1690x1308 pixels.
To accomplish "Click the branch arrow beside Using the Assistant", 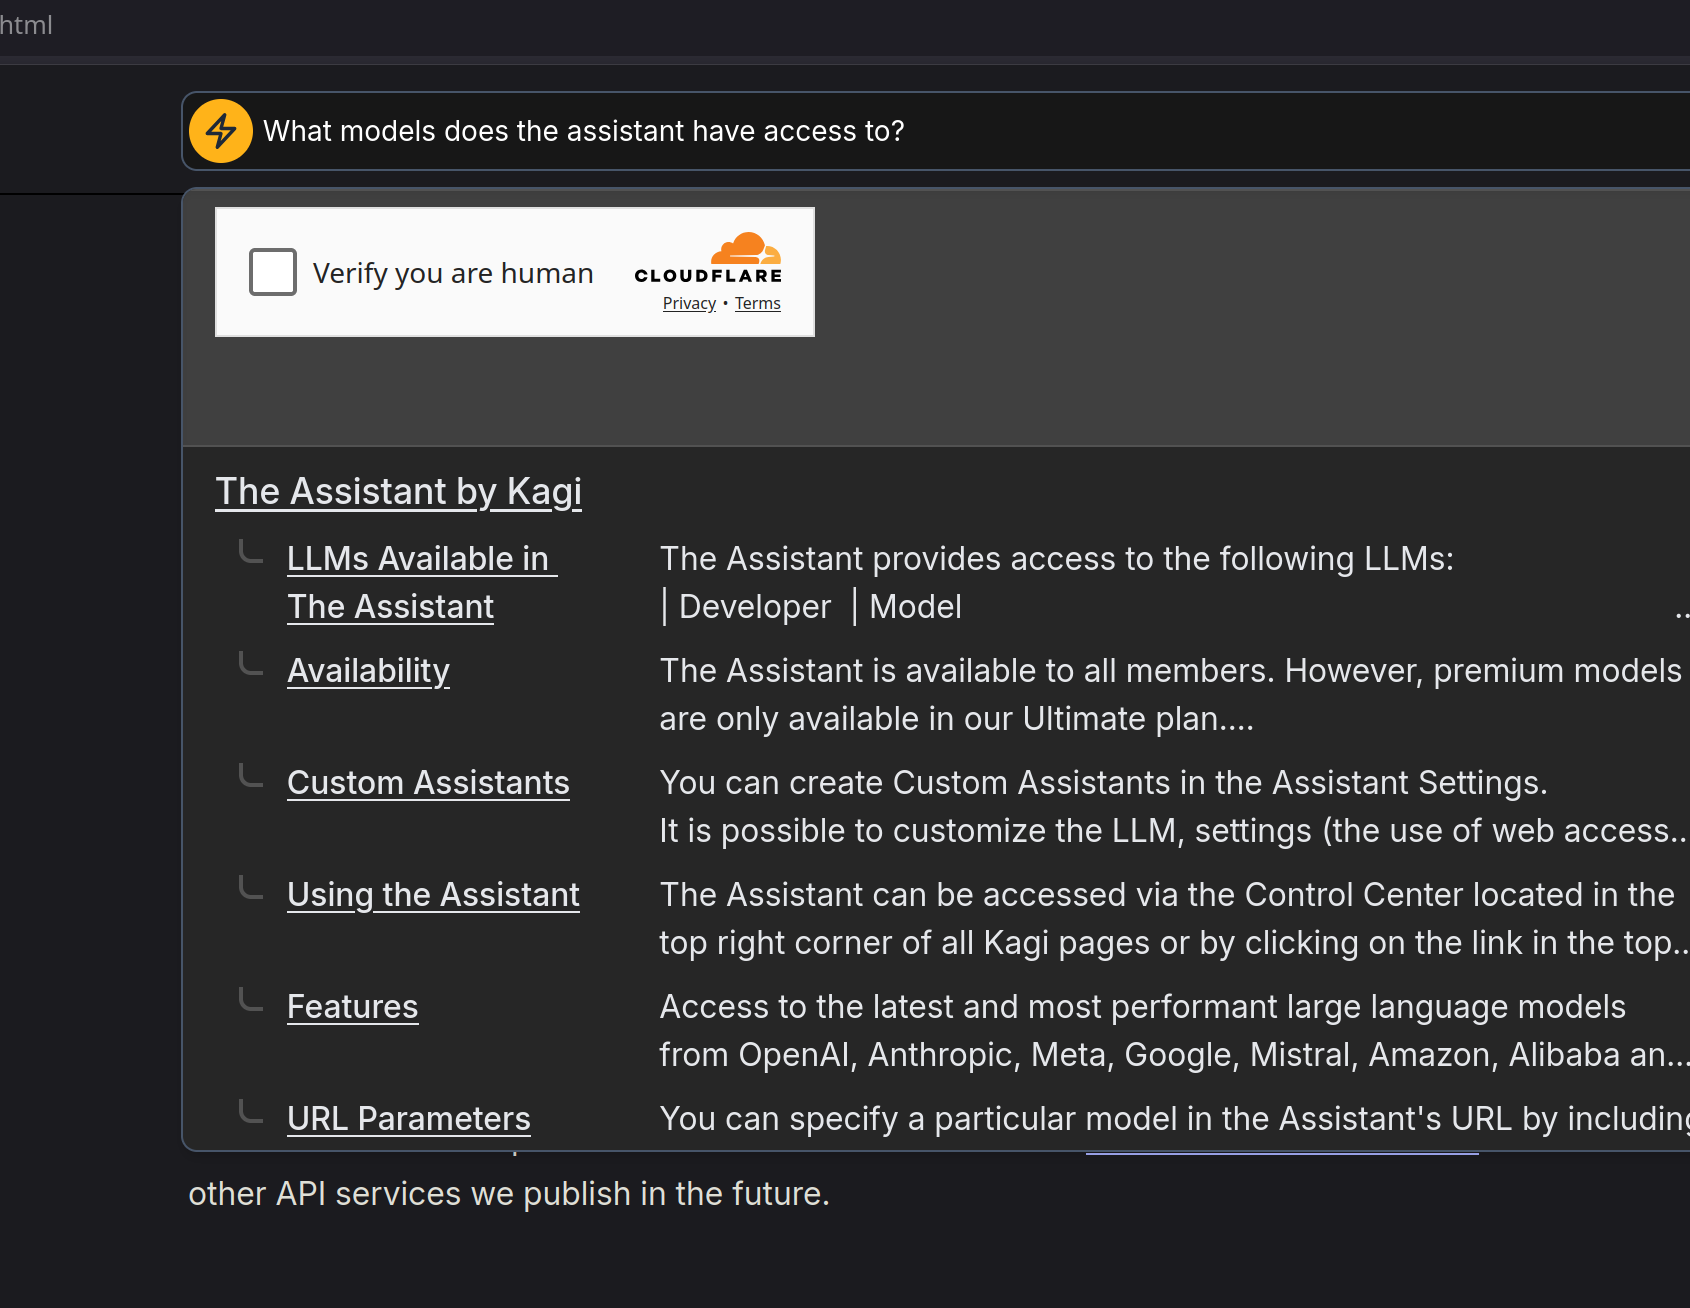I will [x=251, y=888].
